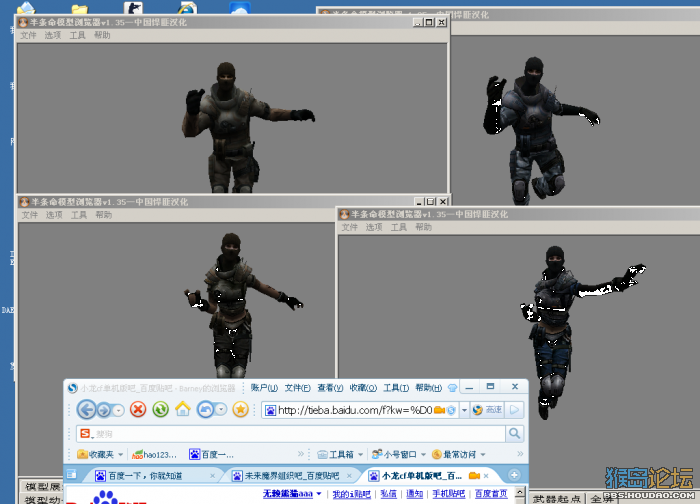Open the browser 帮助(H) menu
Image resolution: width=700 pixels, height=504 pixels.
point(429,387)
